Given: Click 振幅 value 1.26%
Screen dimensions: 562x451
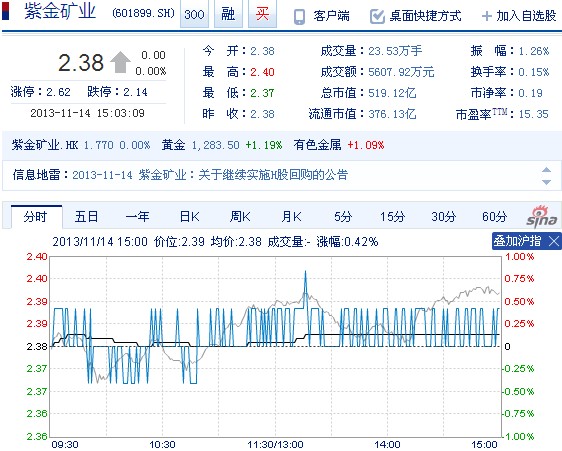Looking at the screenshot, I should (x=534, y=51).
